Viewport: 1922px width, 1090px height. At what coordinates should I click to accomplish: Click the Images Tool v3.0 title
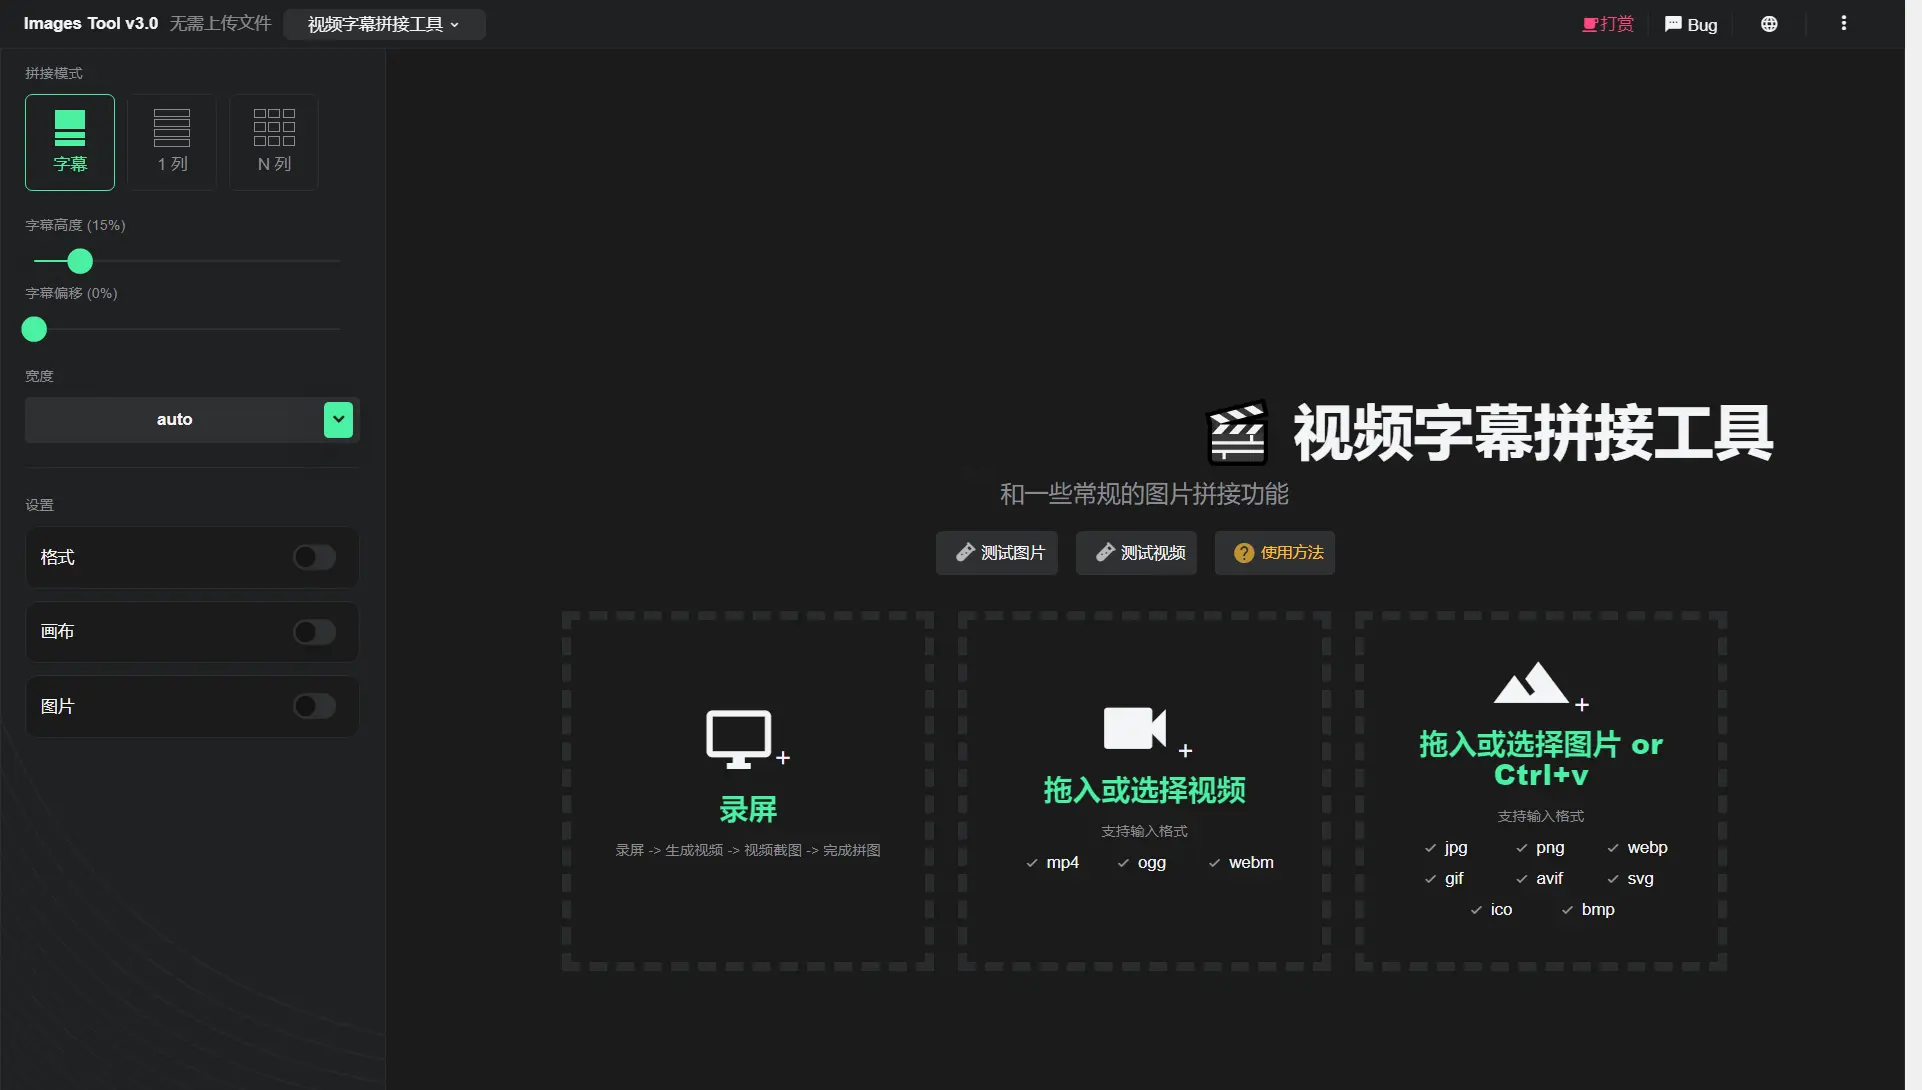91,23
